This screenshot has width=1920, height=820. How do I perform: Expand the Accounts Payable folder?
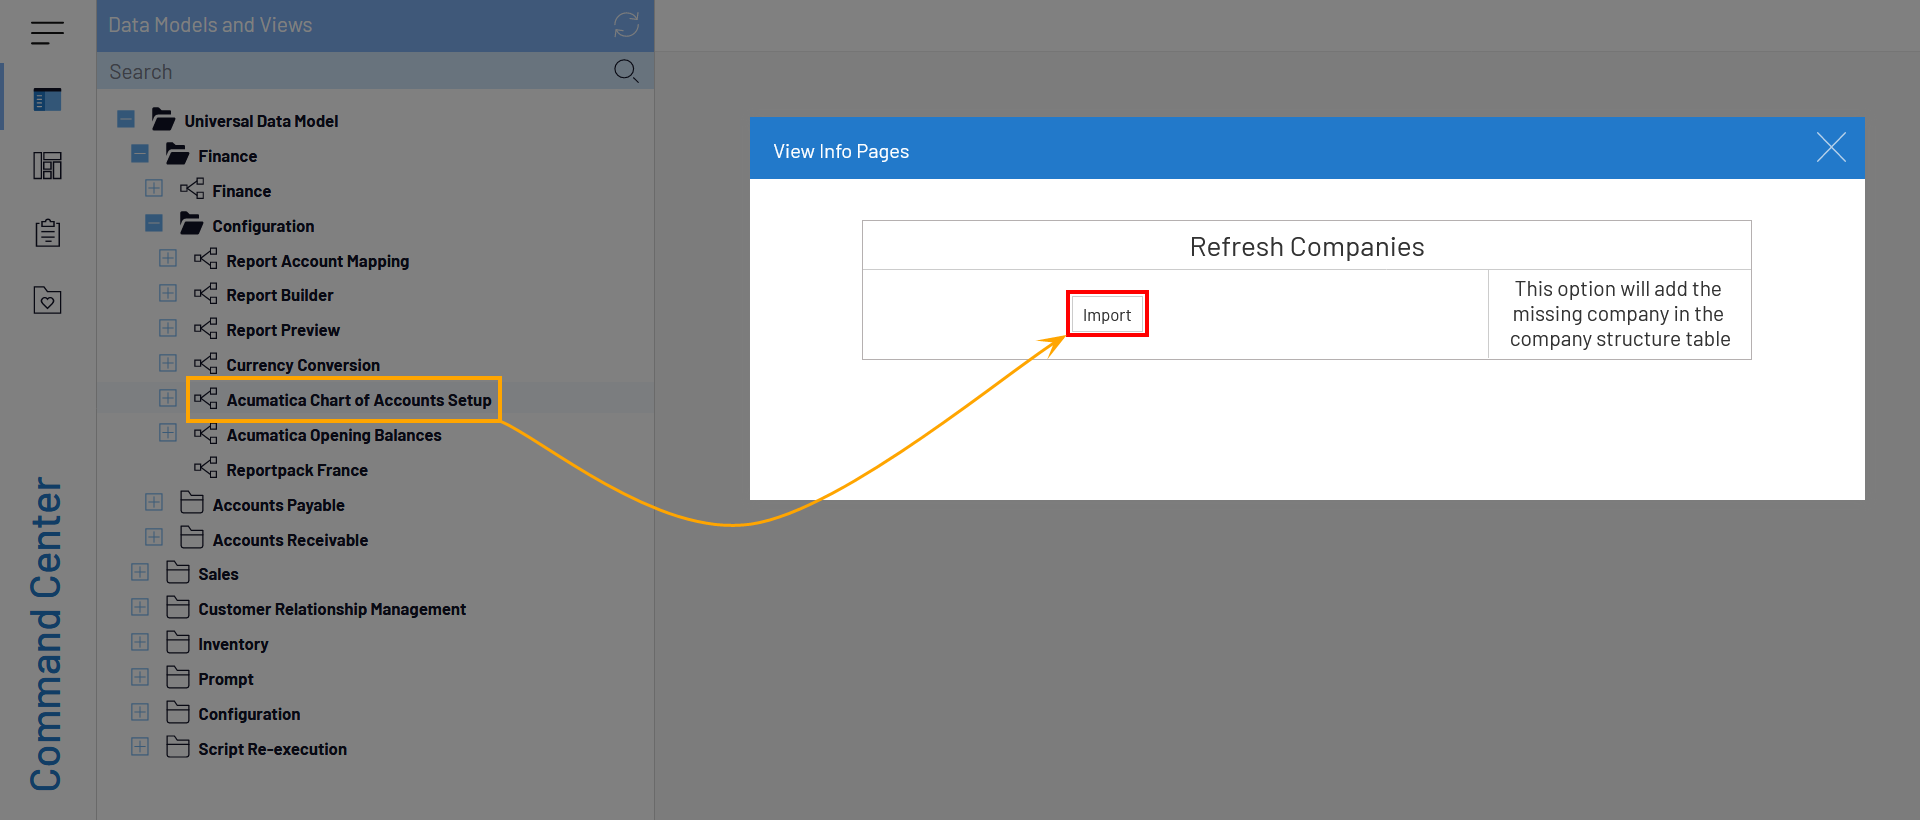[x=154, y=503]
